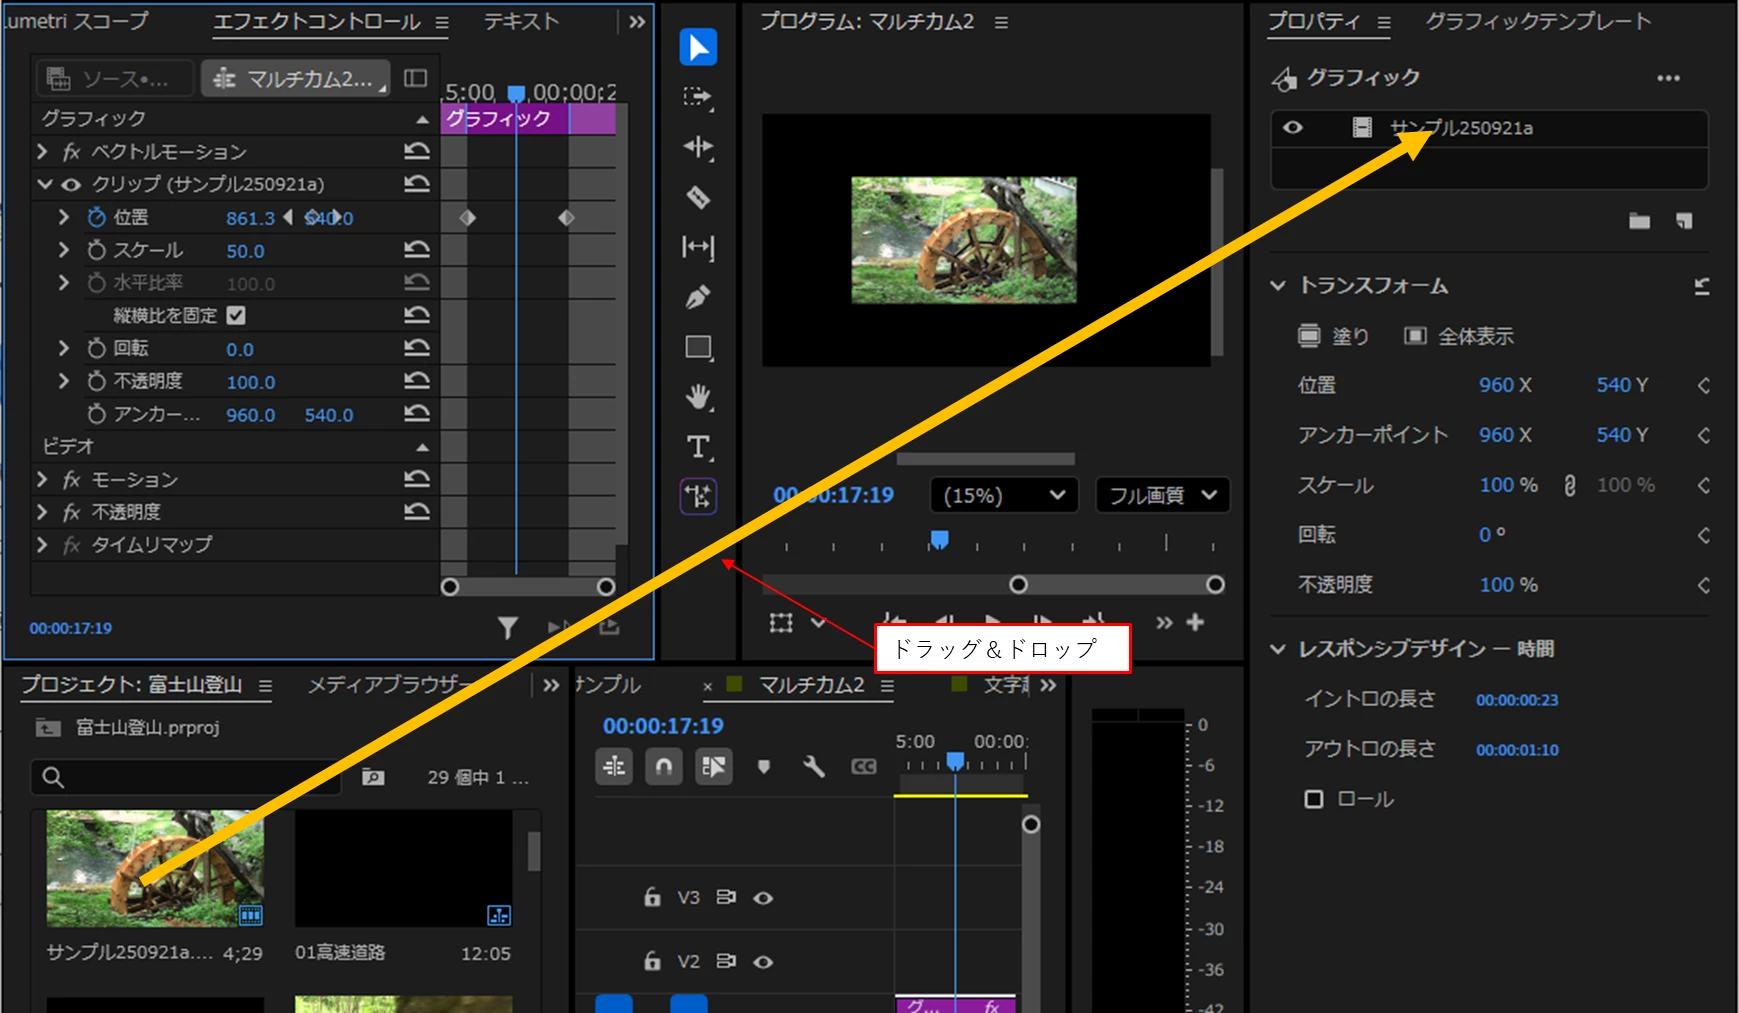Open the three-dot menu beside グラフィック
Screen dimensions: 1739x1013
[x=1668, y=78]
